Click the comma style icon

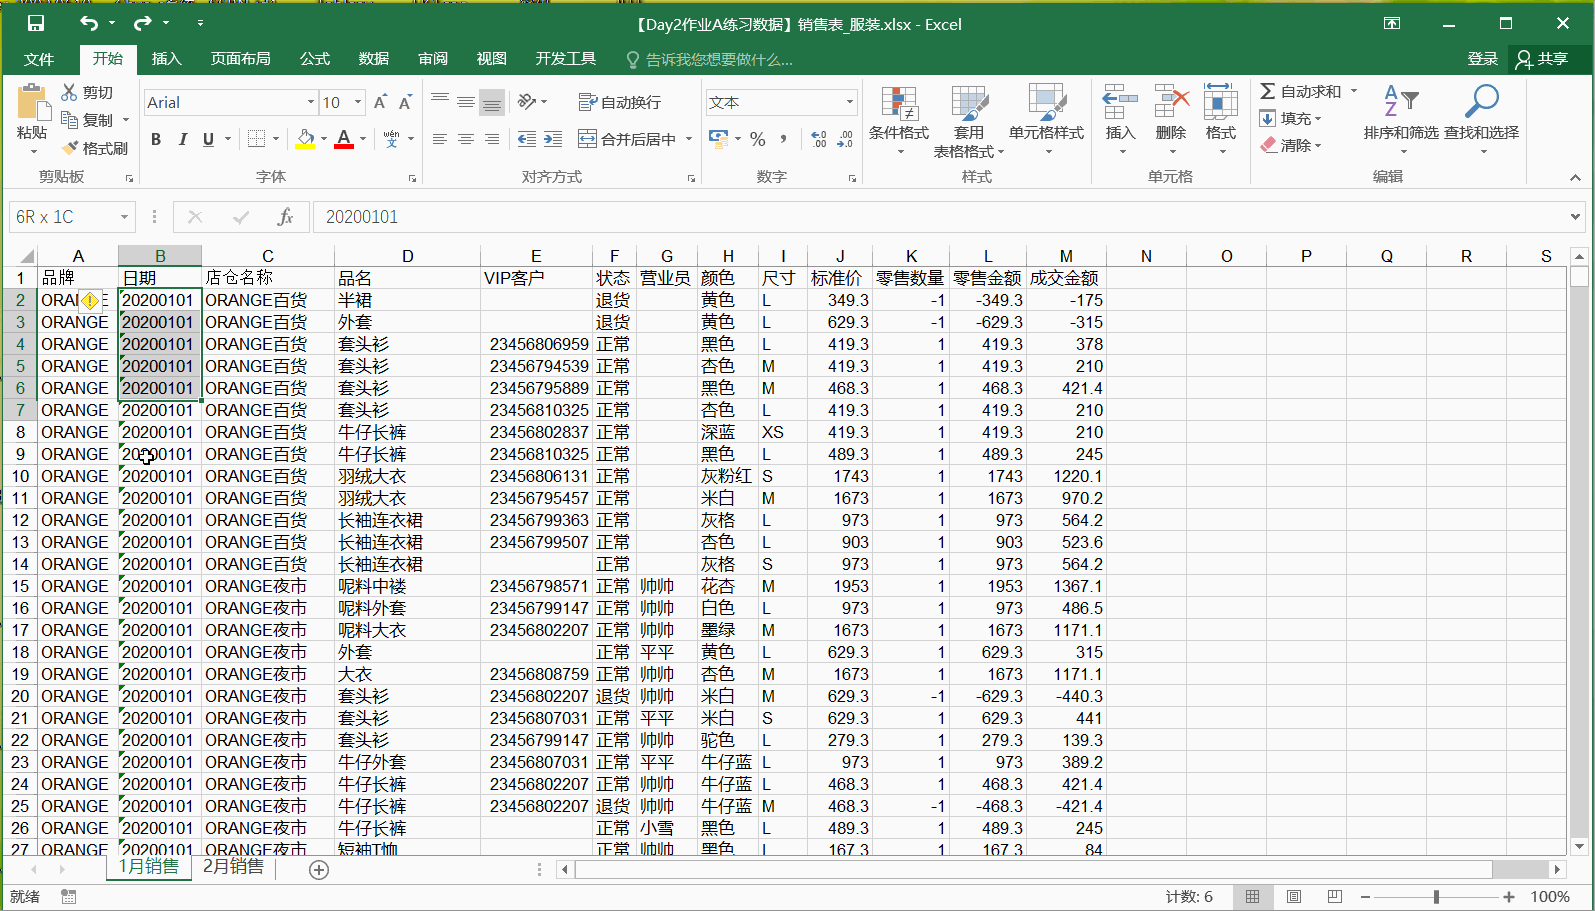click(x=783, y=139)
